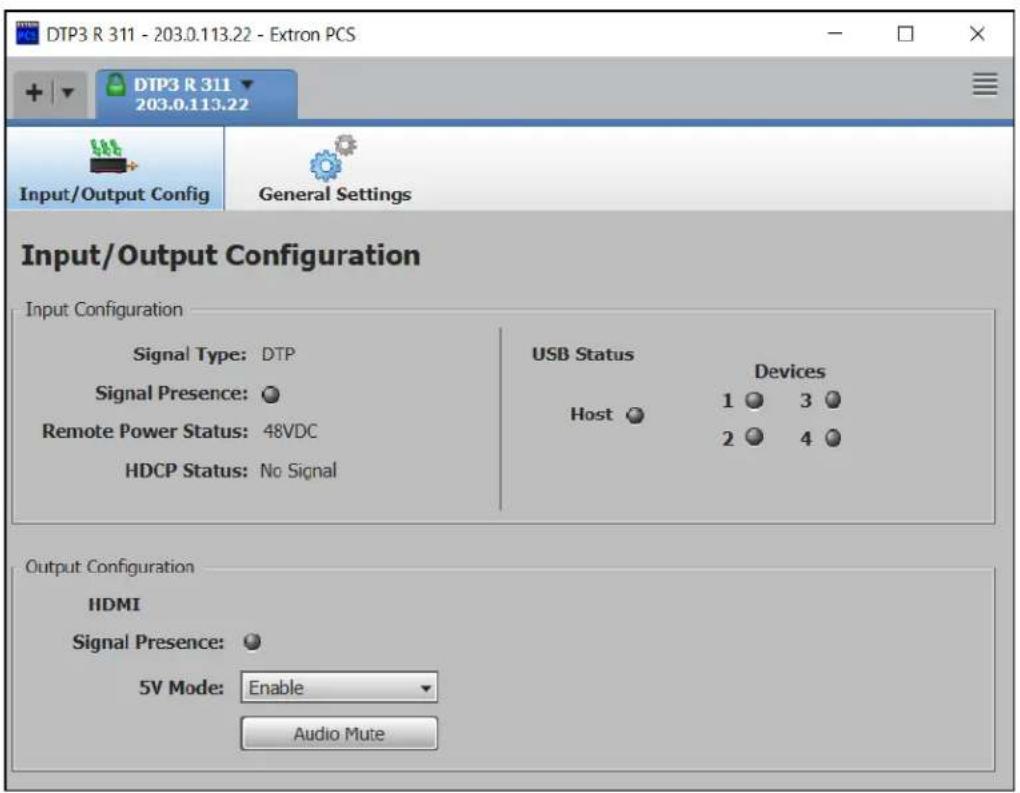
Task: Click the green lock icon on device tab
Action: [116, 85]
